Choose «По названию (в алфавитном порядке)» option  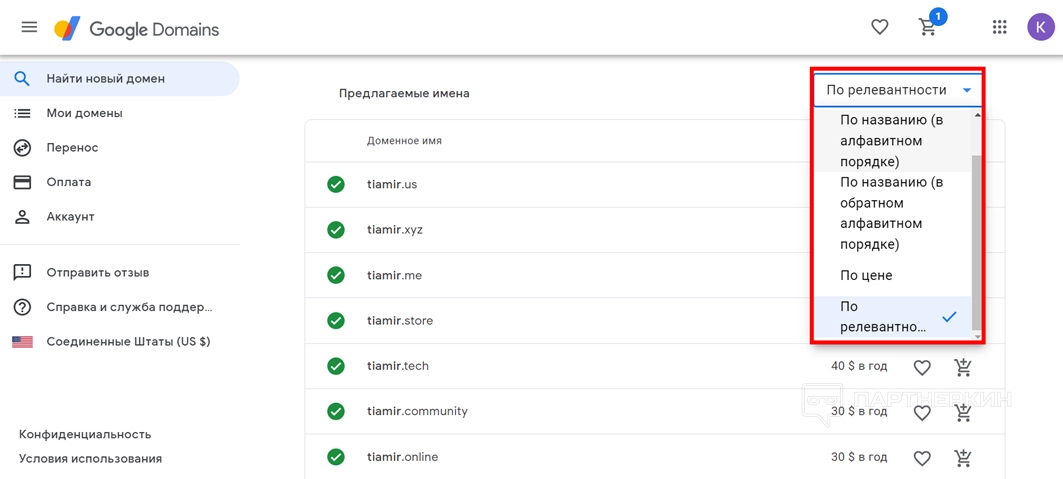[892, 141]
